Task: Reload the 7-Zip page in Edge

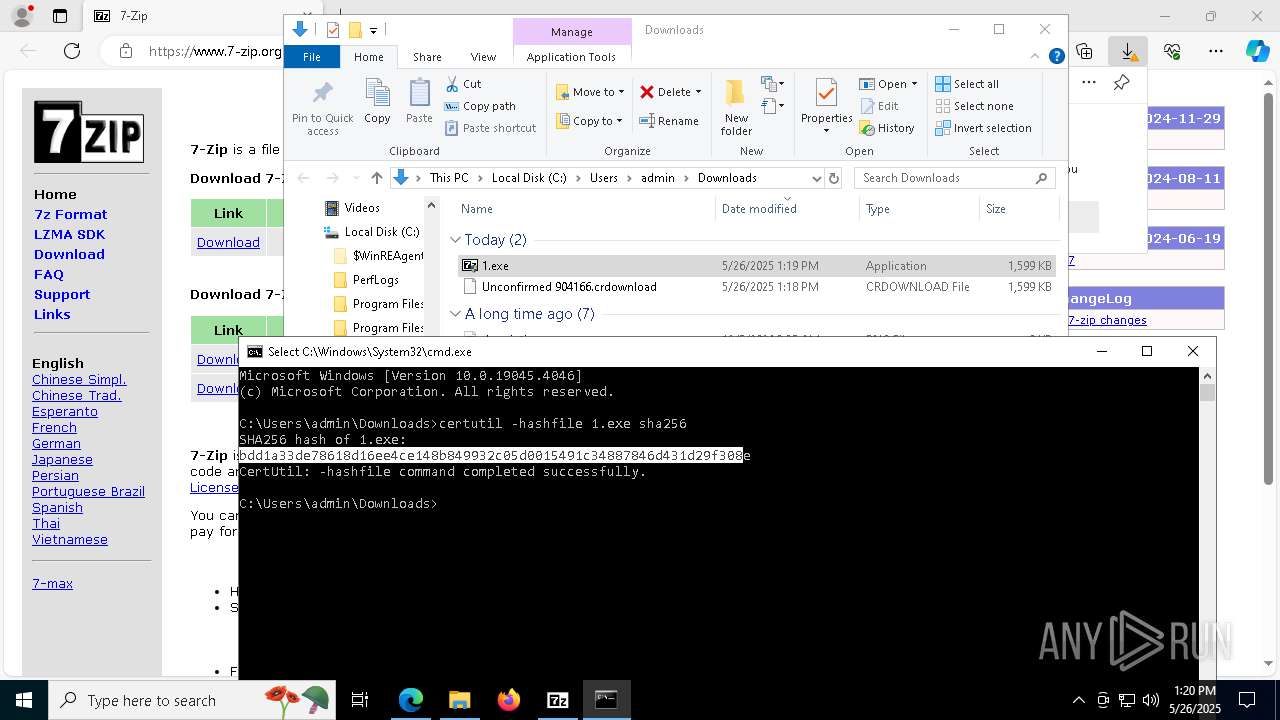Action: 72,51
